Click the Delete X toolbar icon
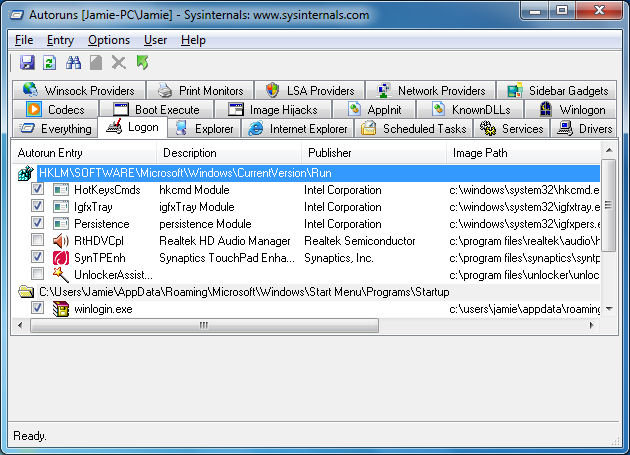This screenshot has width=630, height=455. click(x=119, y=63)
